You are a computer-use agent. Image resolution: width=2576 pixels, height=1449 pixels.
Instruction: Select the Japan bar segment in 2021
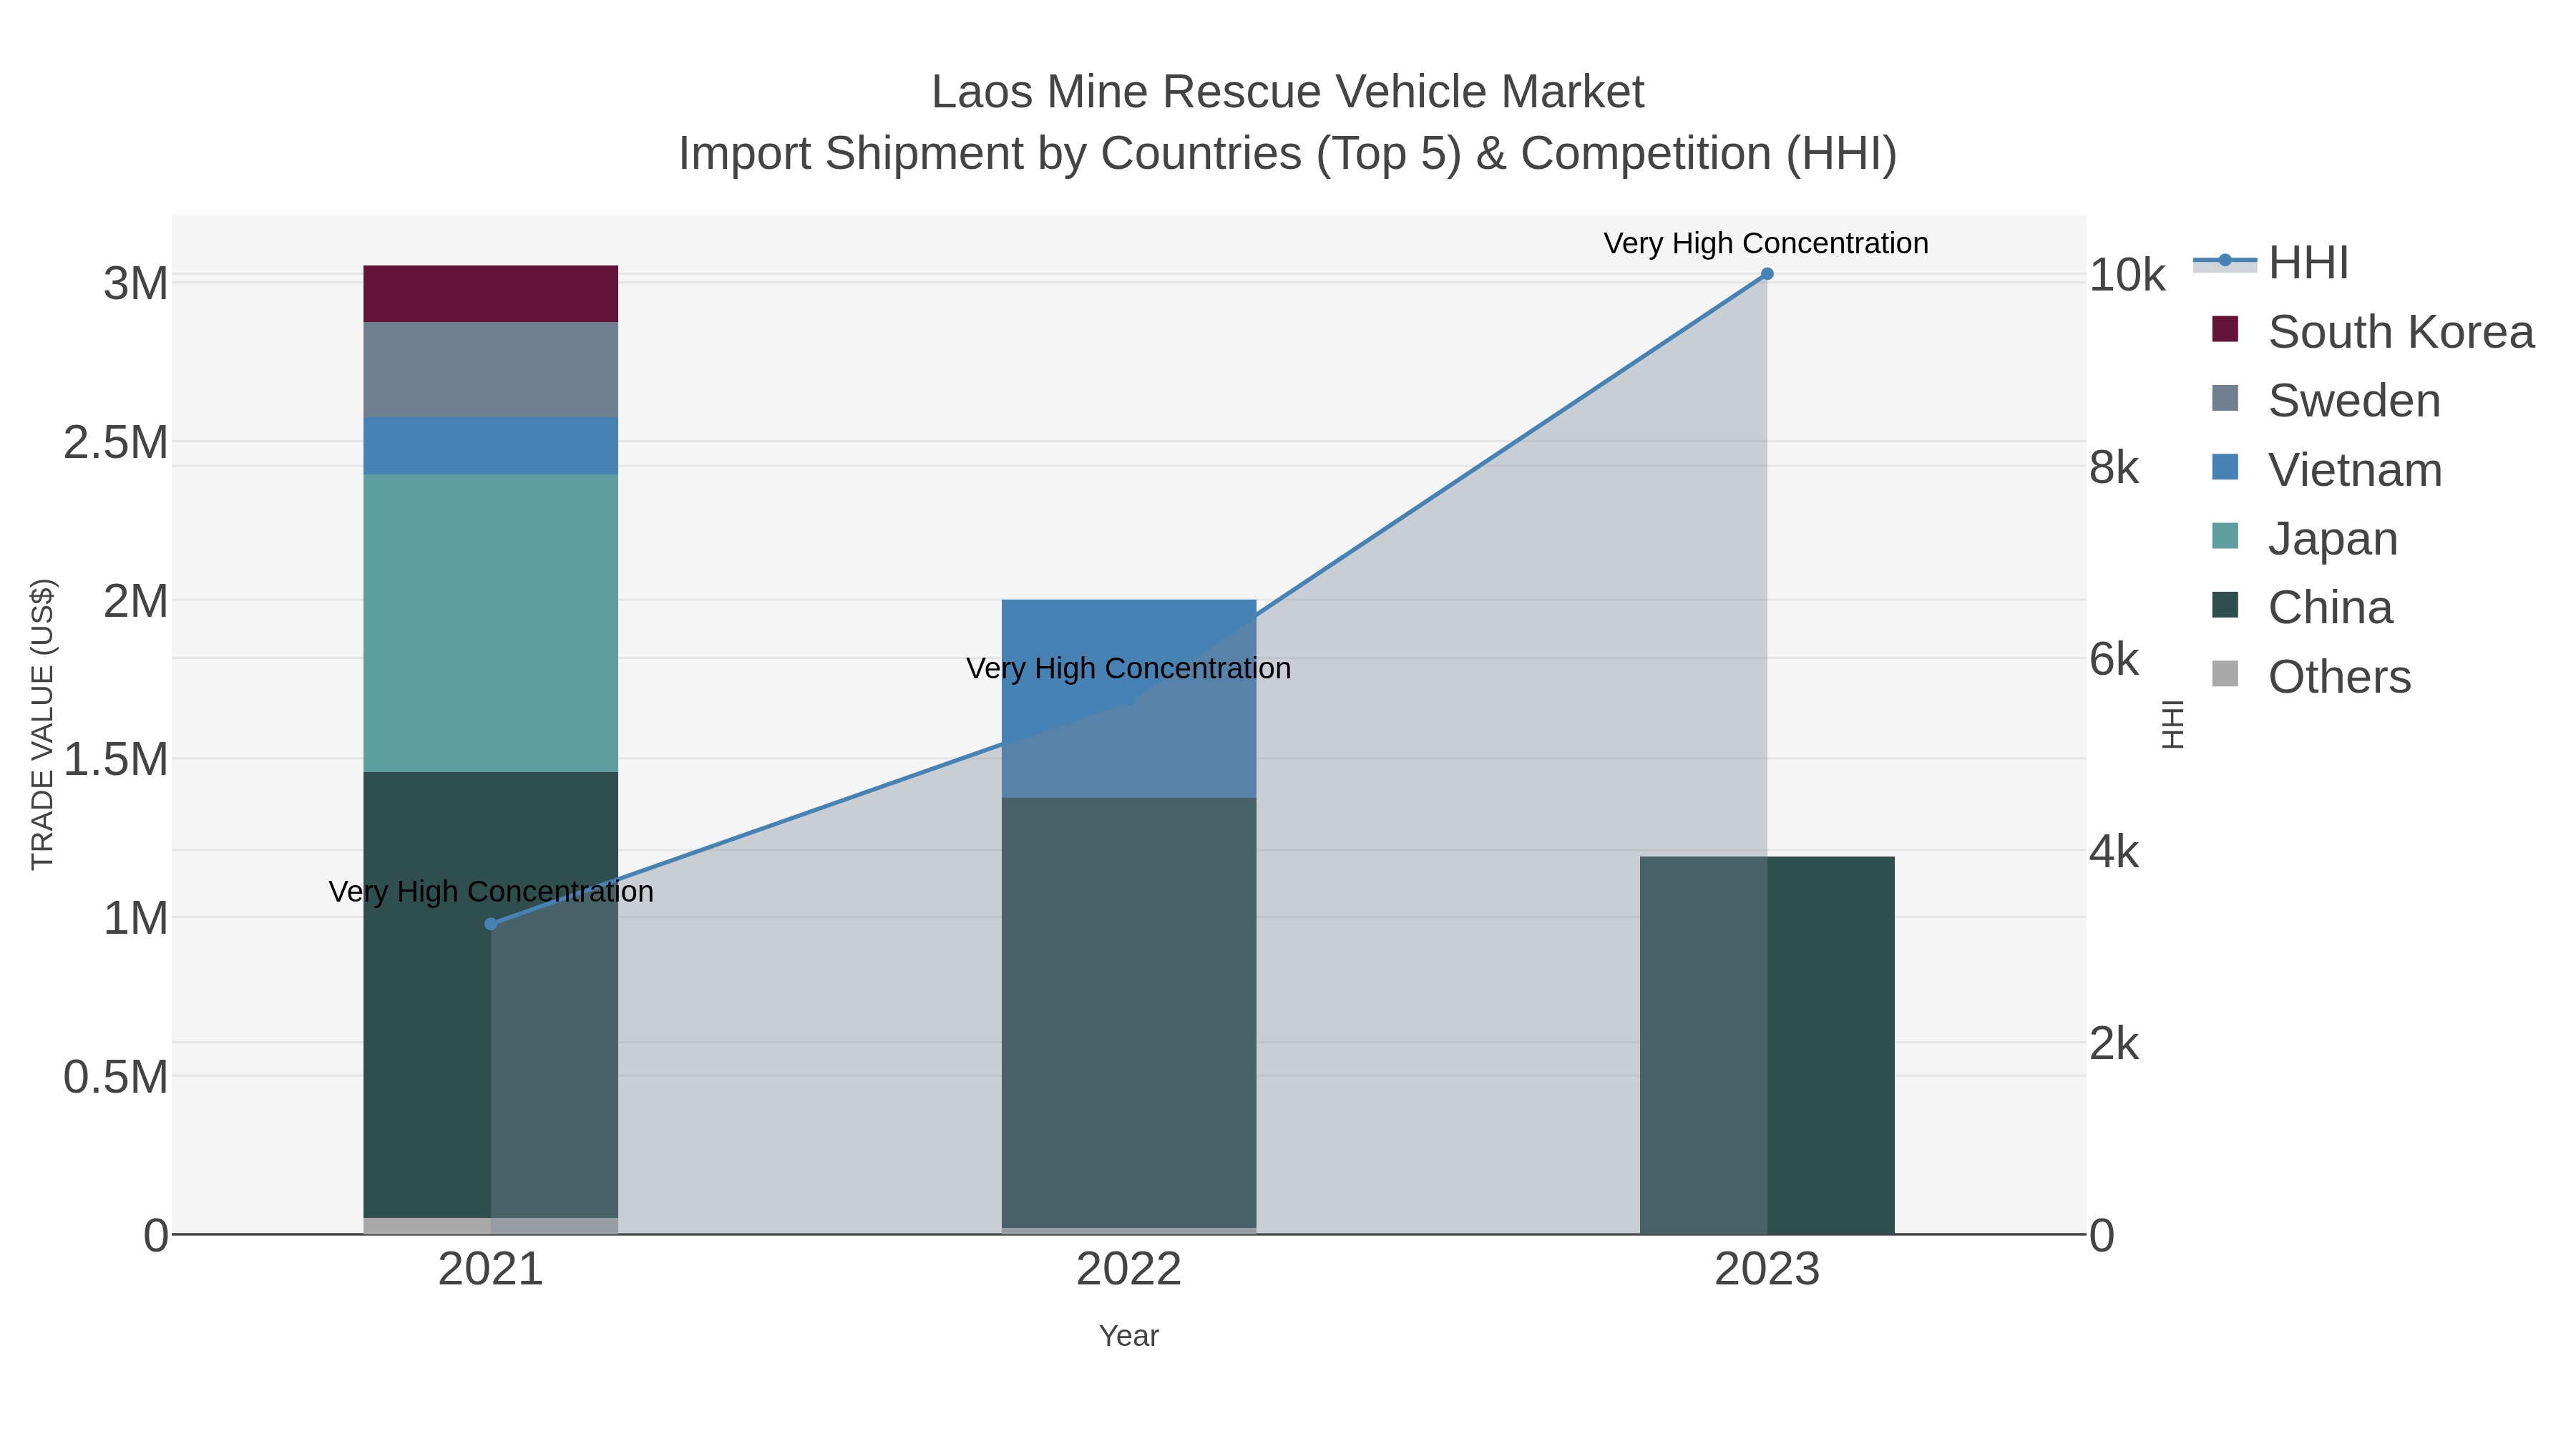point(490,623)
